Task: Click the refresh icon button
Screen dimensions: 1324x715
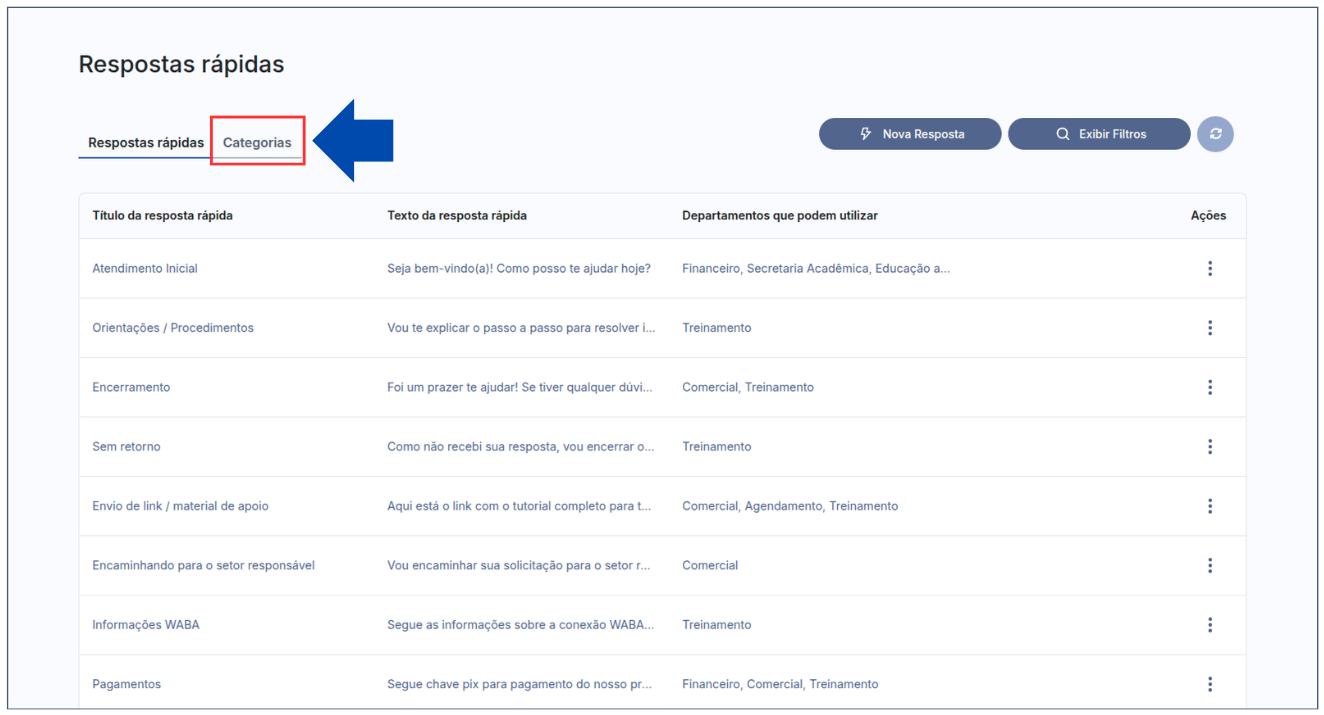Action: coord(1215,134)
